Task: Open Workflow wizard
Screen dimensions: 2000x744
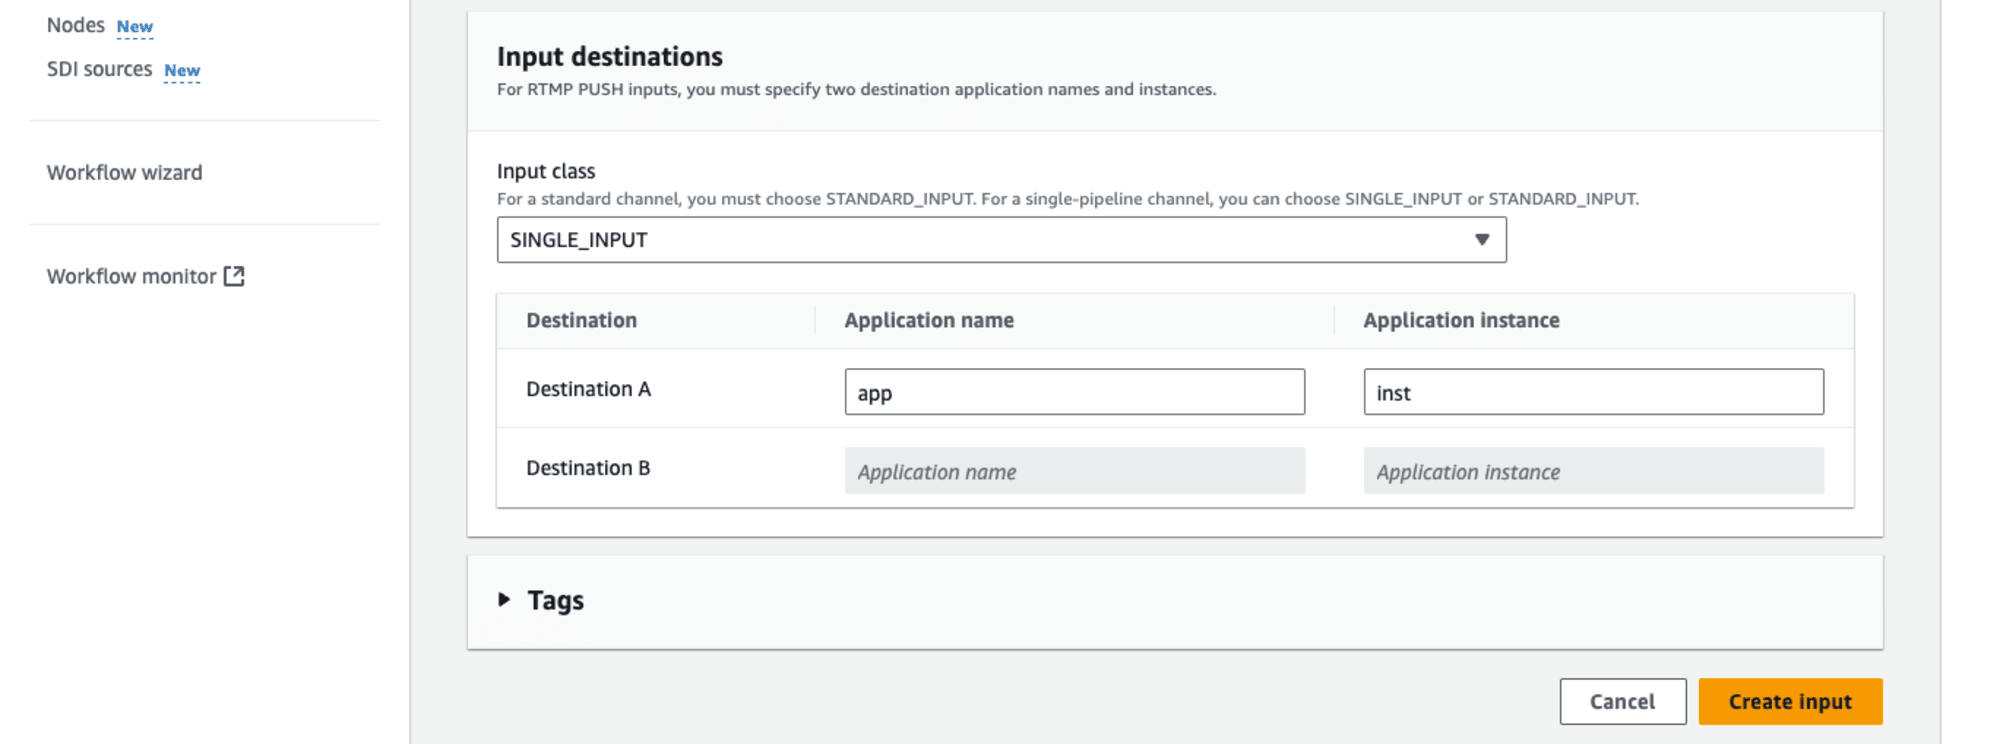Action: click(x=124, y=172)
